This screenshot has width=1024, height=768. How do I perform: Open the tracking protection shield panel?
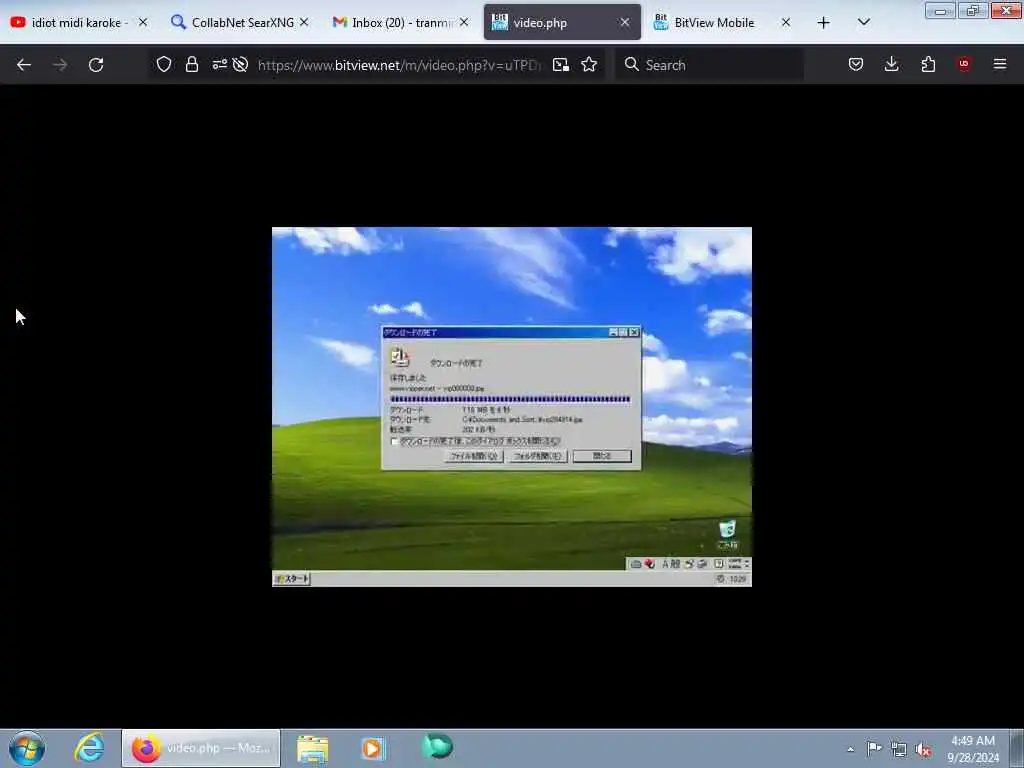pyautogui.click(x=164, y=64)
